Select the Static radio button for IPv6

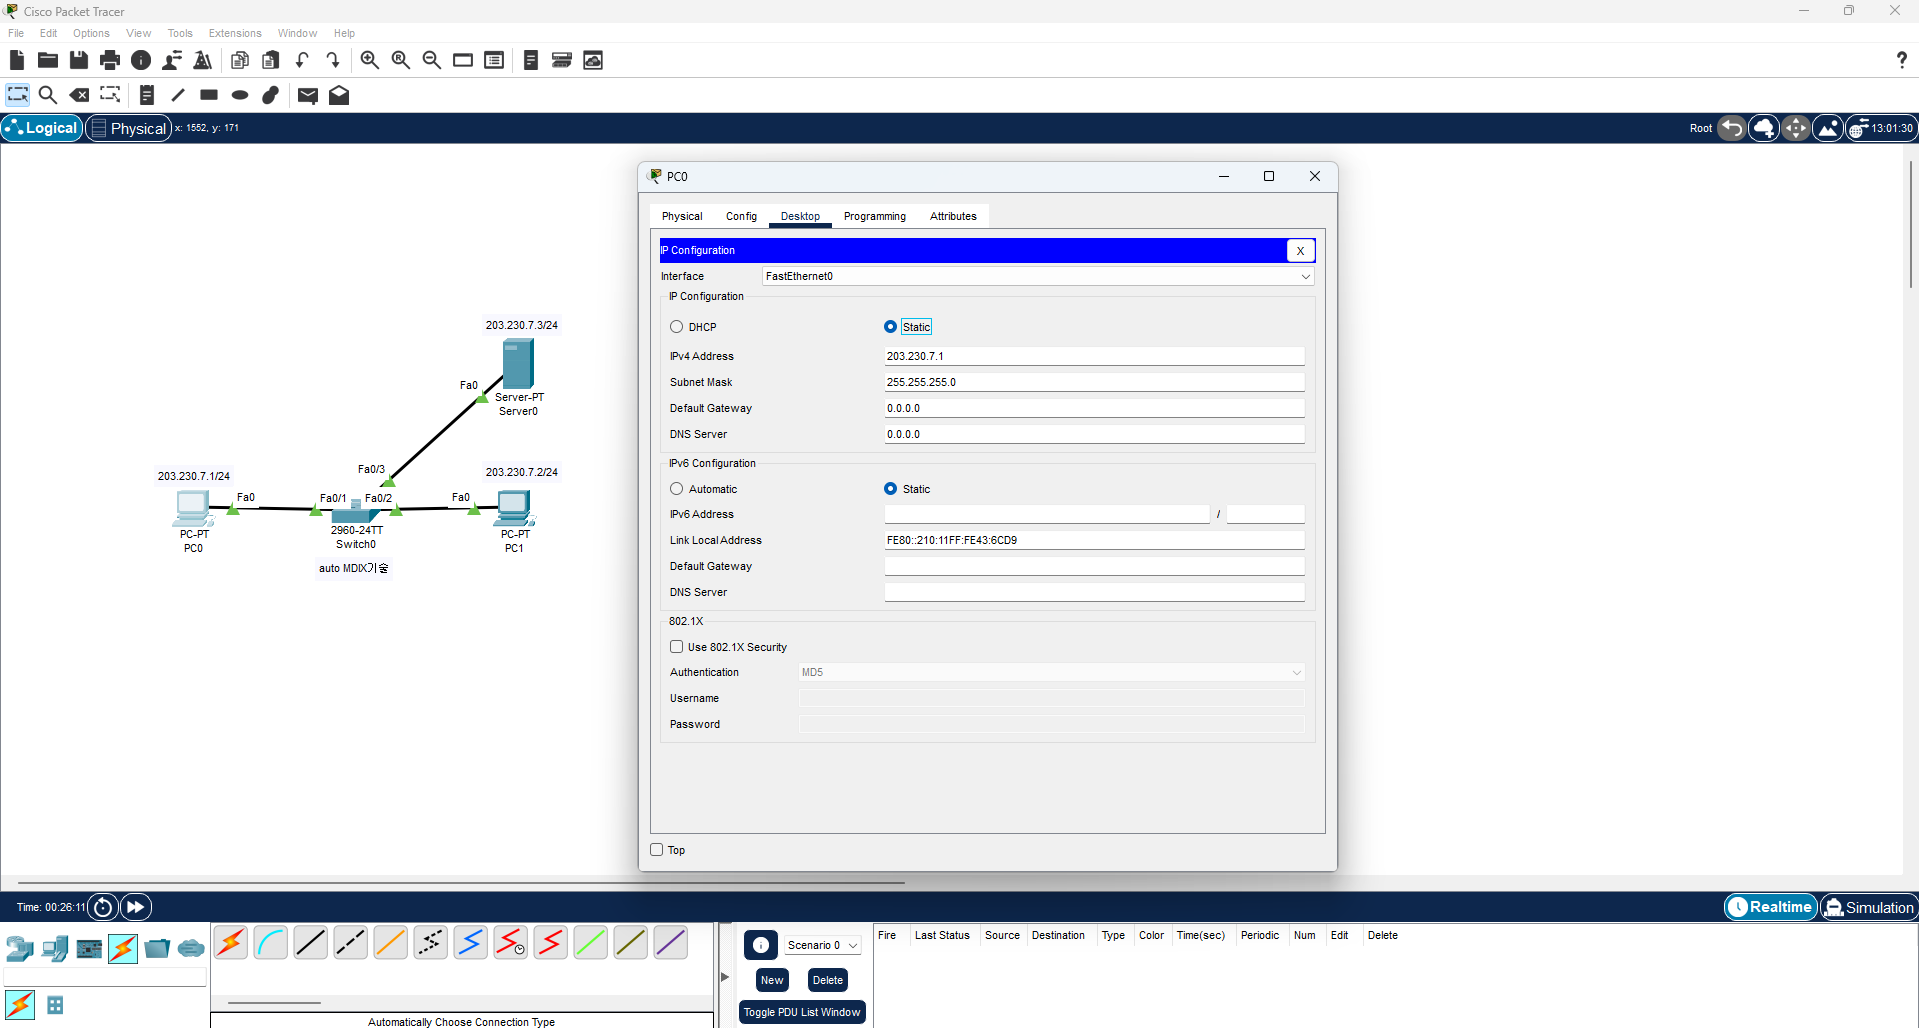[890, 489]
